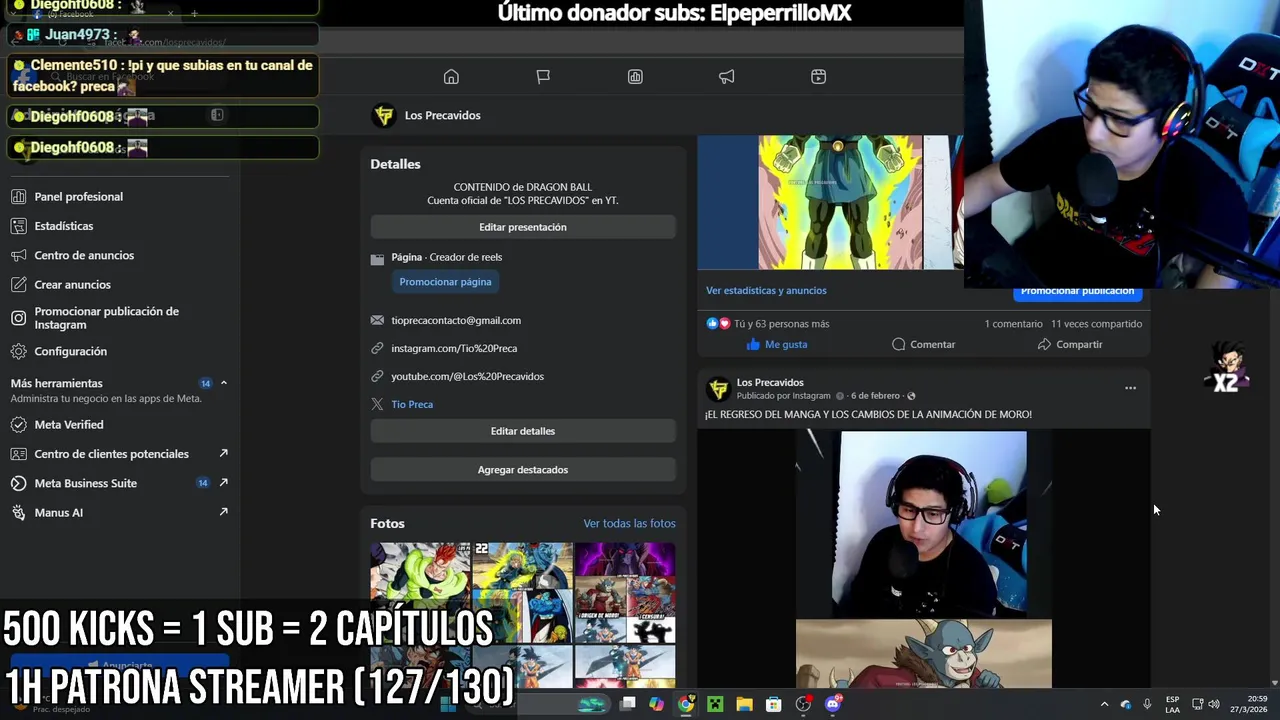Image resolution: width=1280 pixels, height=720 pixels.
Task: Click the Promocionar página button
Action: (x=445, y=282)
